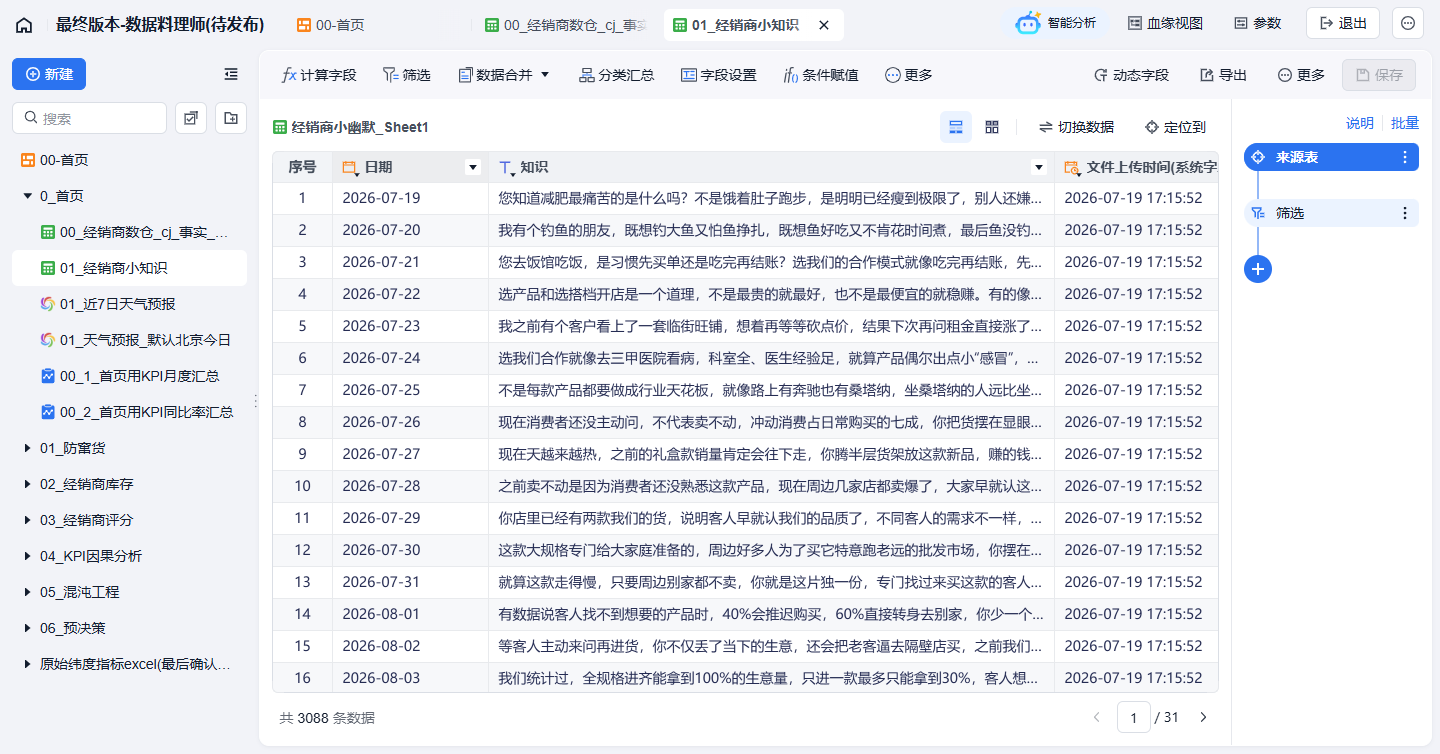Click the new folder icon
1440x754 pixels.
coord(231,118)
